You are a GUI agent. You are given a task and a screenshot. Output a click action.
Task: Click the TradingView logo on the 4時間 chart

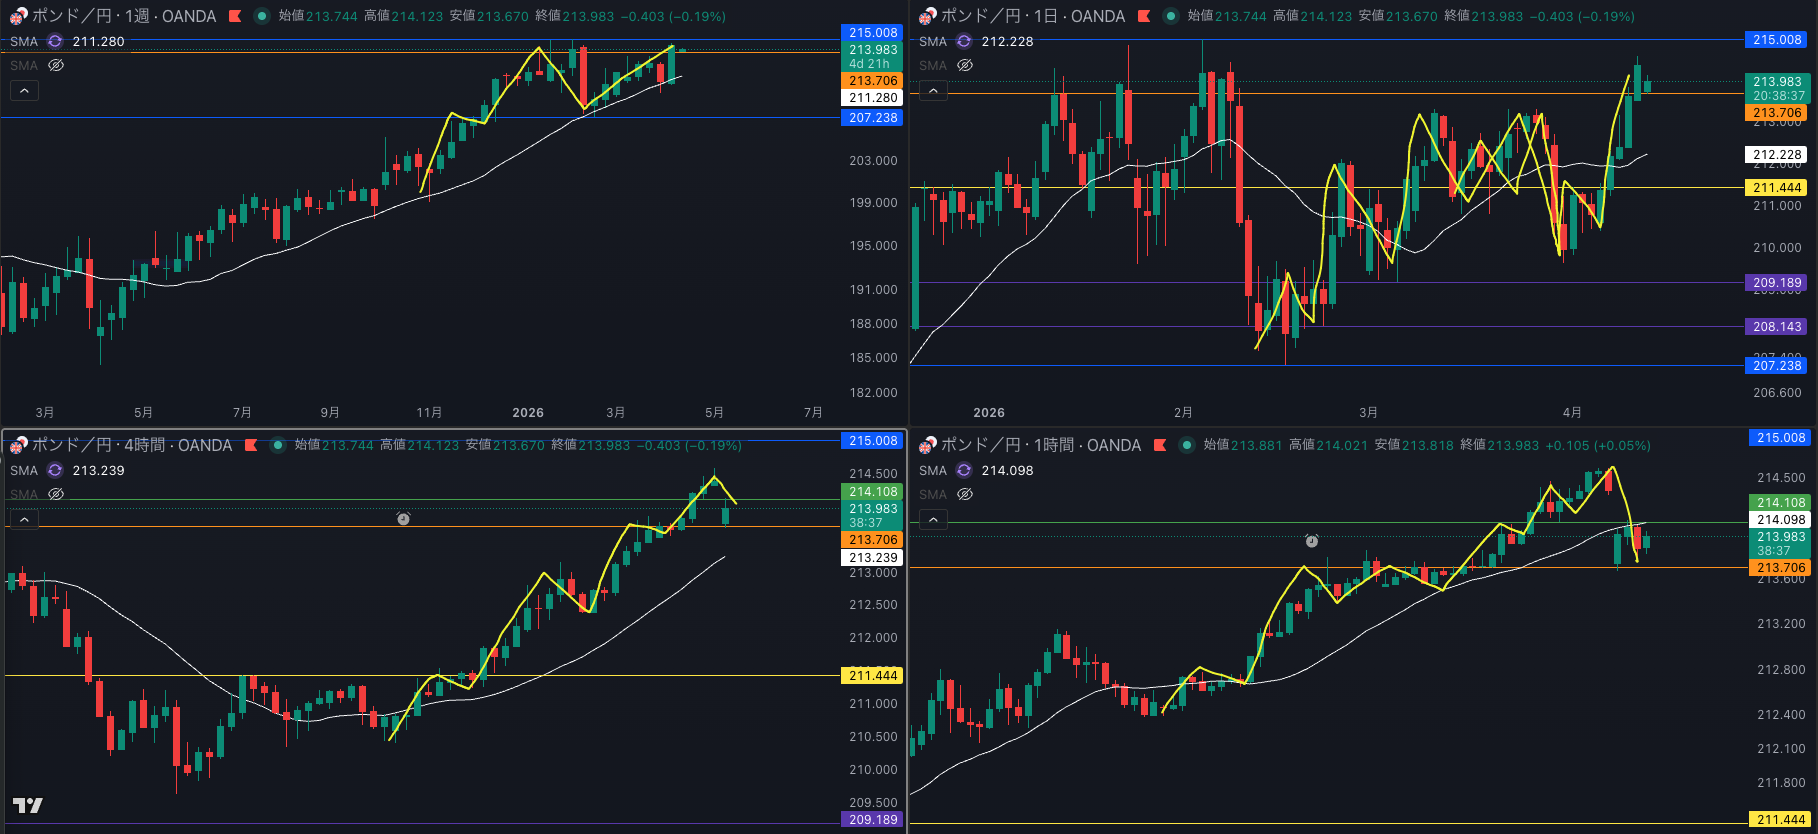[x=28, y=806]
